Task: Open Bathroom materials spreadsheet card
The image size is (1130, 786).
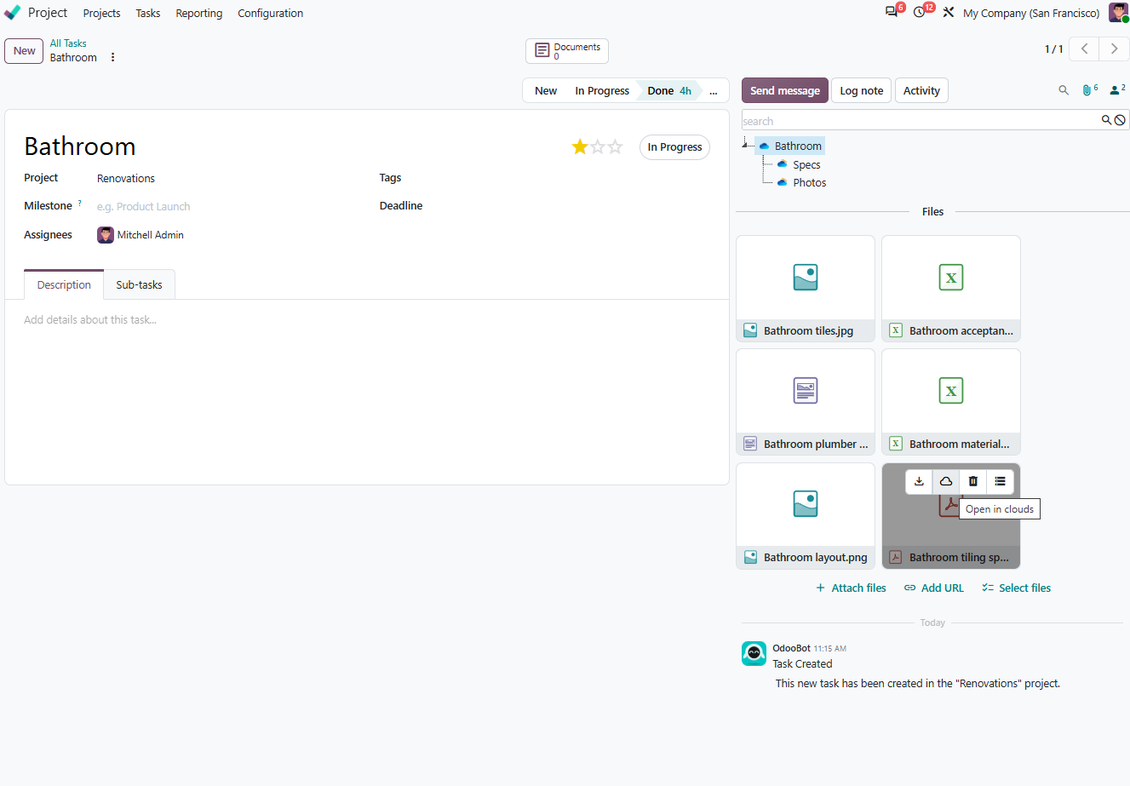Action: pyautogui.click(x=951, y=402)
